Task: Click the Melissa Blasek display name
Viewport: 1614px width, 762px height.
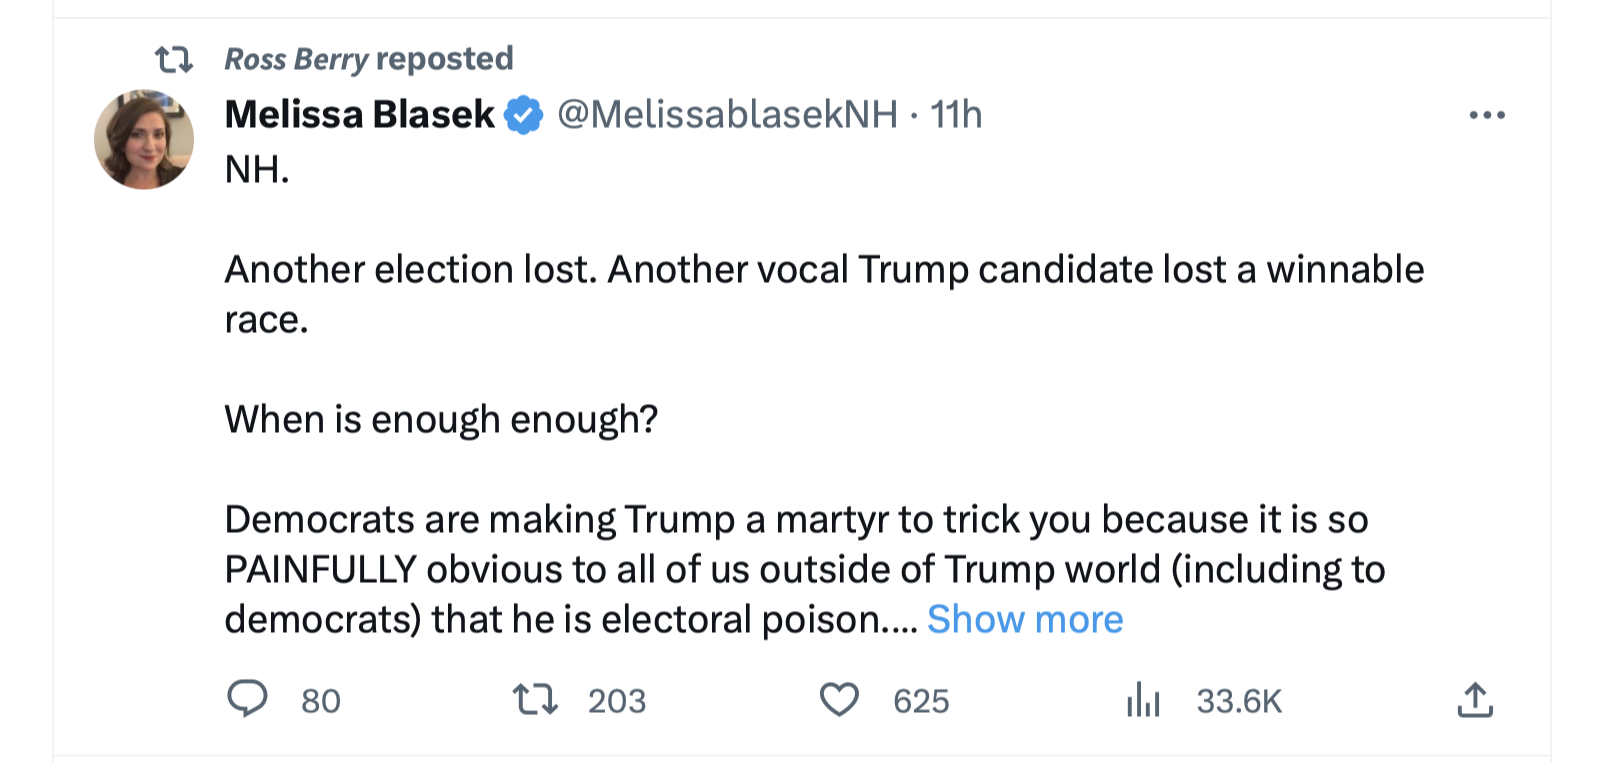Action: click(359, 115)
